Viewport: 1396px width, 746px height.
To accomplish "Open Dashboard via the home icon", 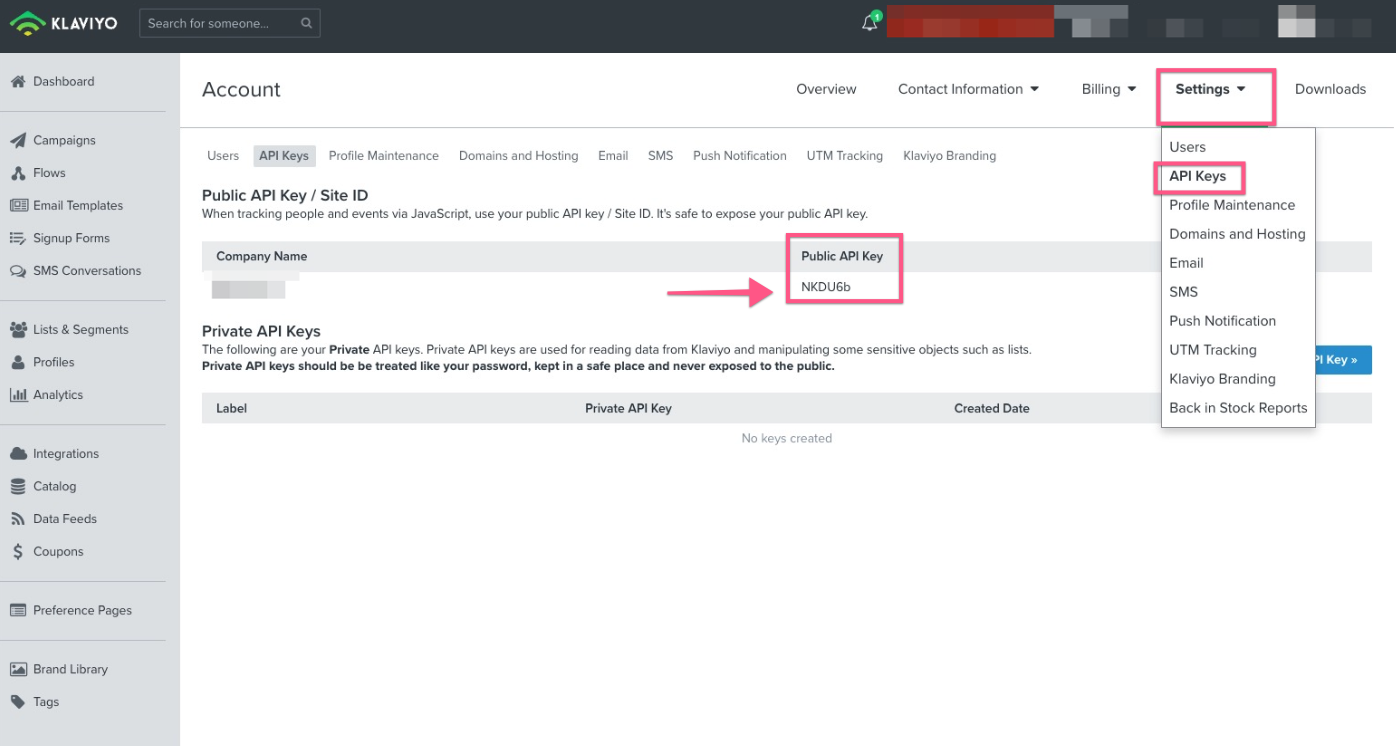I will coord(18,82).
